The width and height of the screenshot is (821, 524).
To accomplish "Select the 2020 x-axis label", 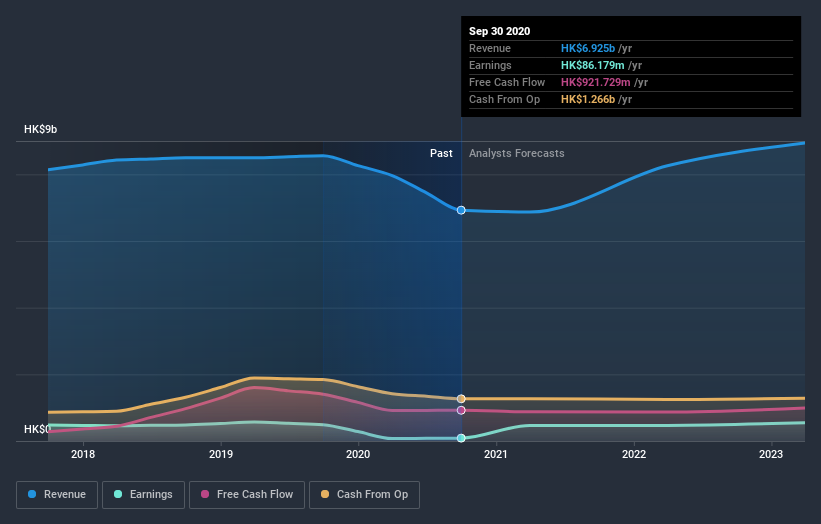I will (358, 454).
